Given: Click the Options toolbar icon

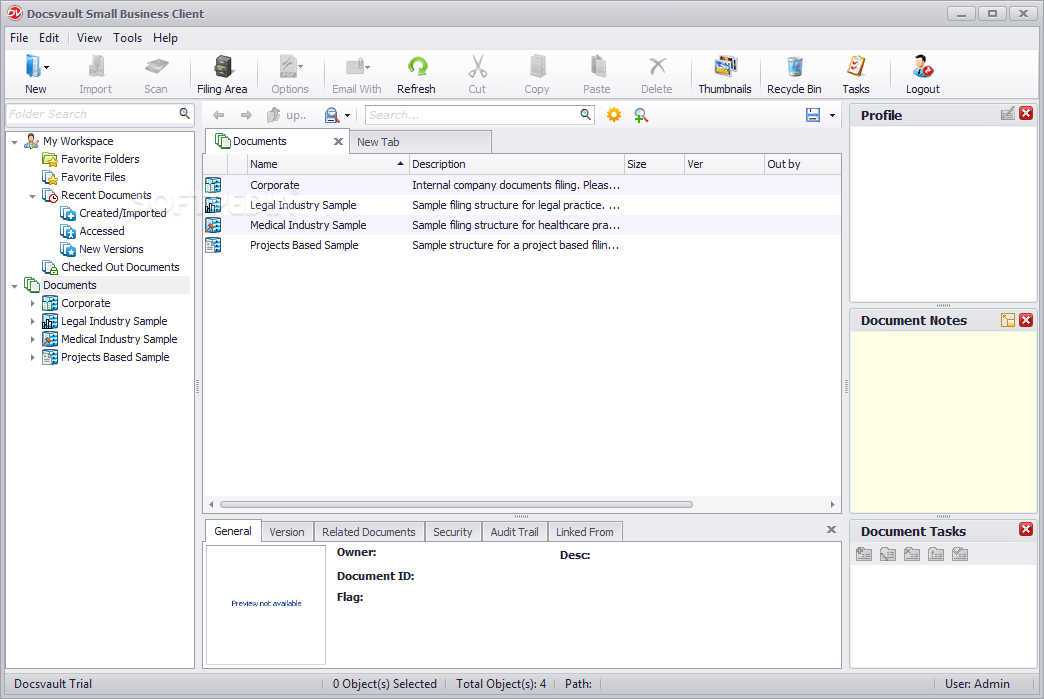Looking at the screenshot, I should [x=288, y=67].
